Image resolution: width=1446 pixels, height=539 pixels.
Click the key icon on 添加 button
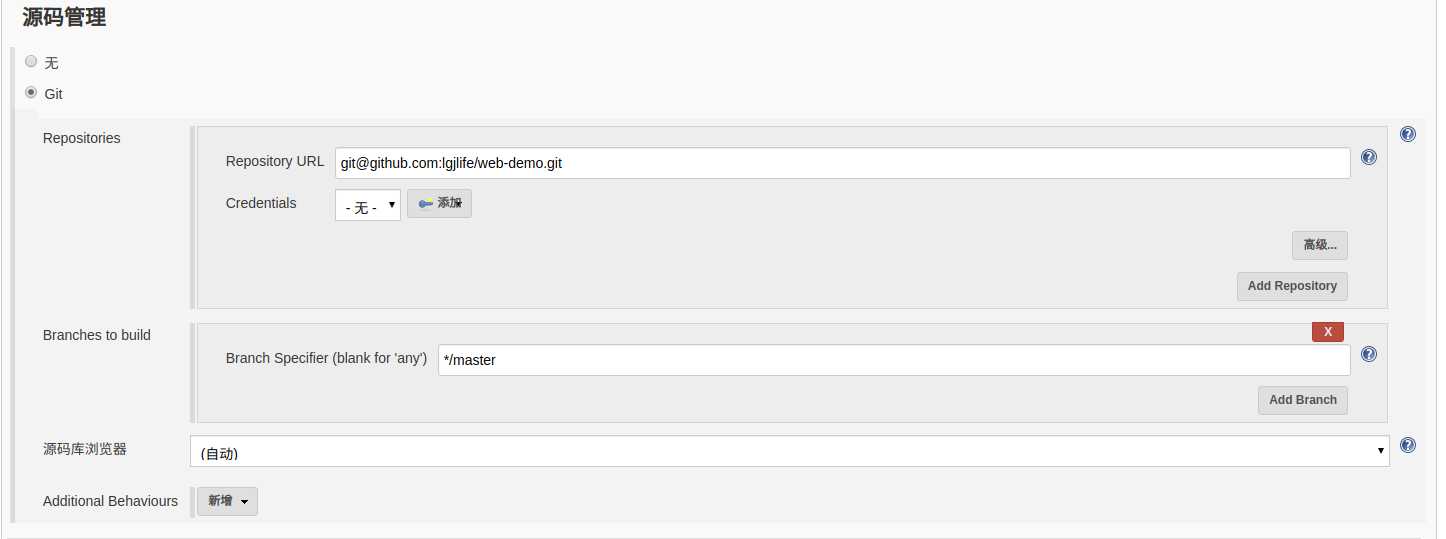tap(426, 204)
